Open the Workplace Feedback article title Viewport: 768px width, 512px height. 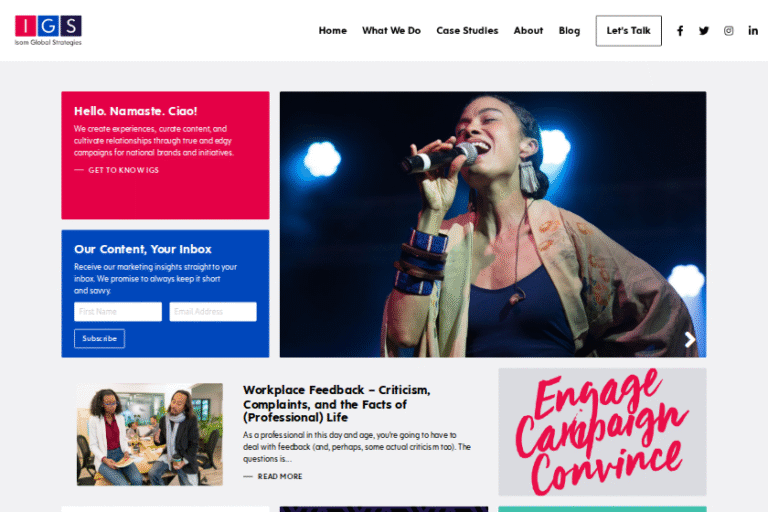(x=336, y=404)
